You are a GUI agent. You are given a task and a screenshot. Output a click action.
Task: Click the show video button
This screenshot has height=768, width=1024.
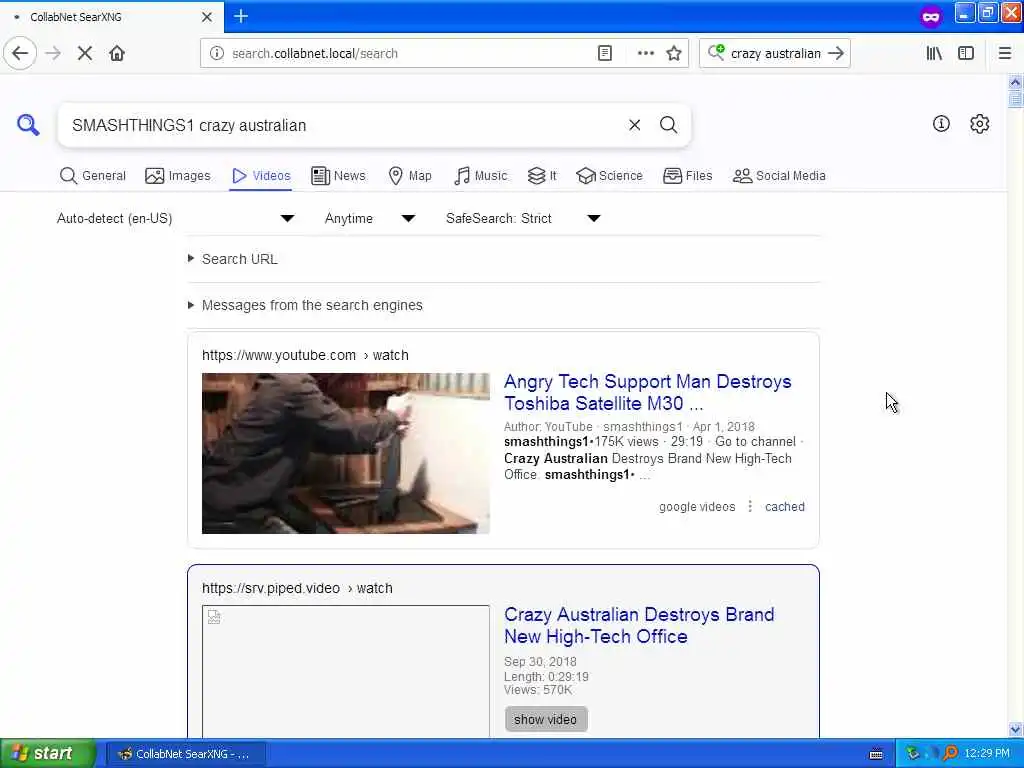(545, 719)
